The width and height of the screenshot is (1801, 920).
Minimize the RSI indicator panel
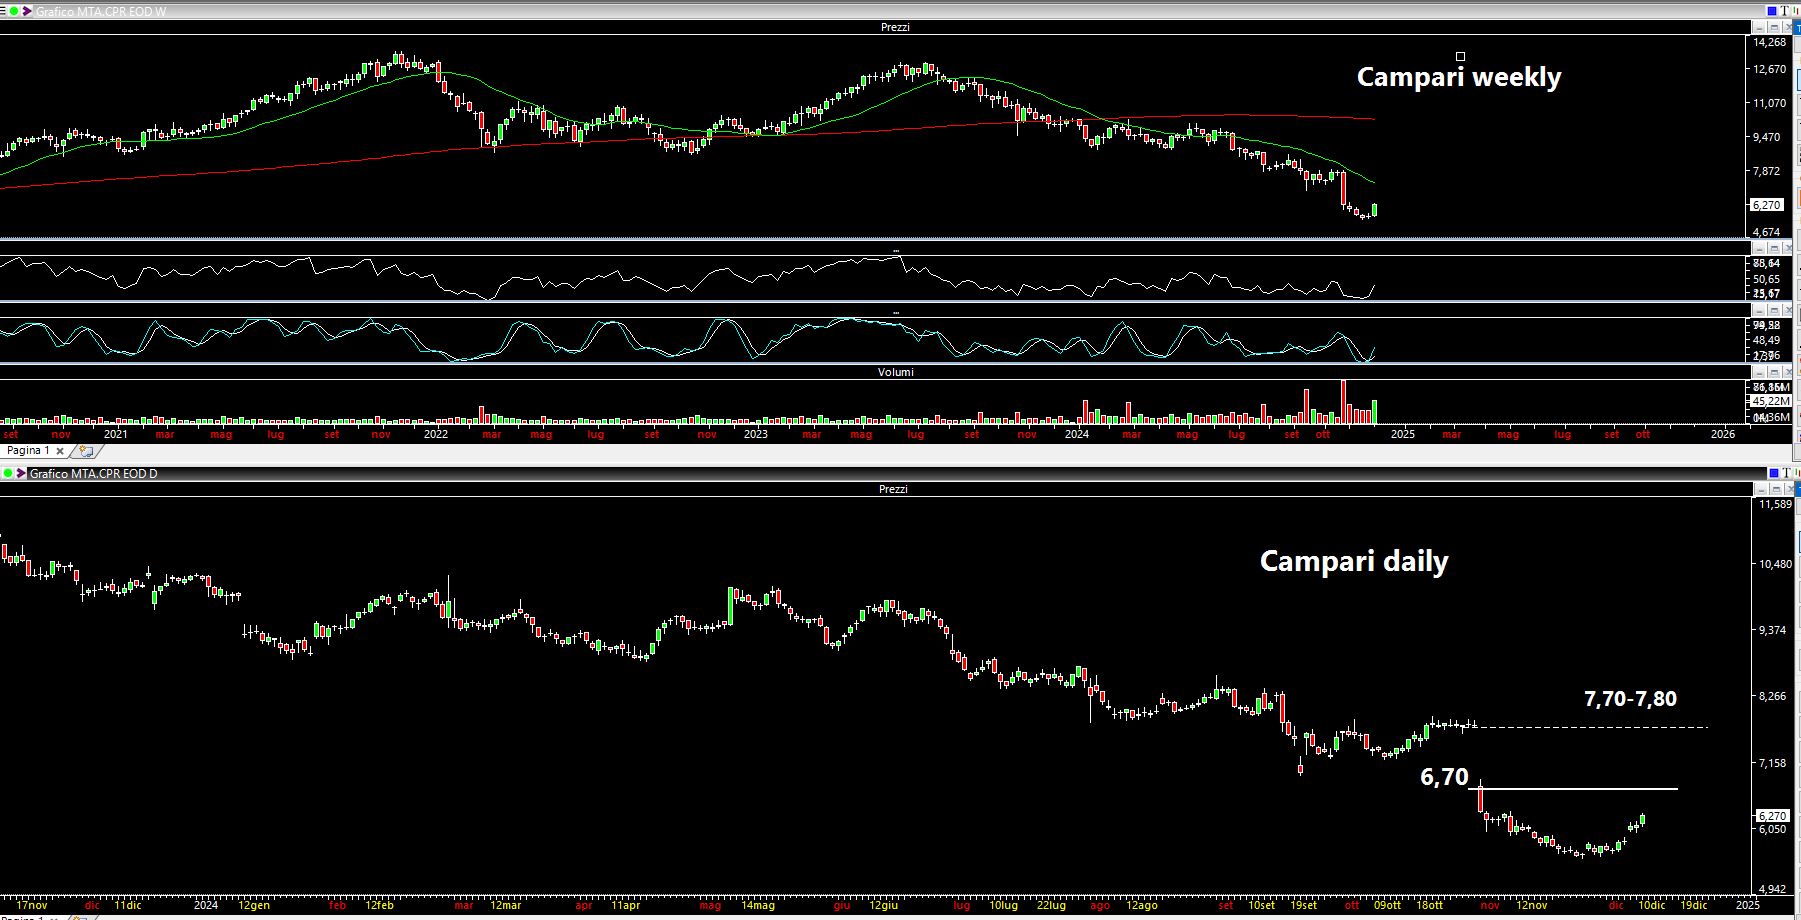[1760, 248]
